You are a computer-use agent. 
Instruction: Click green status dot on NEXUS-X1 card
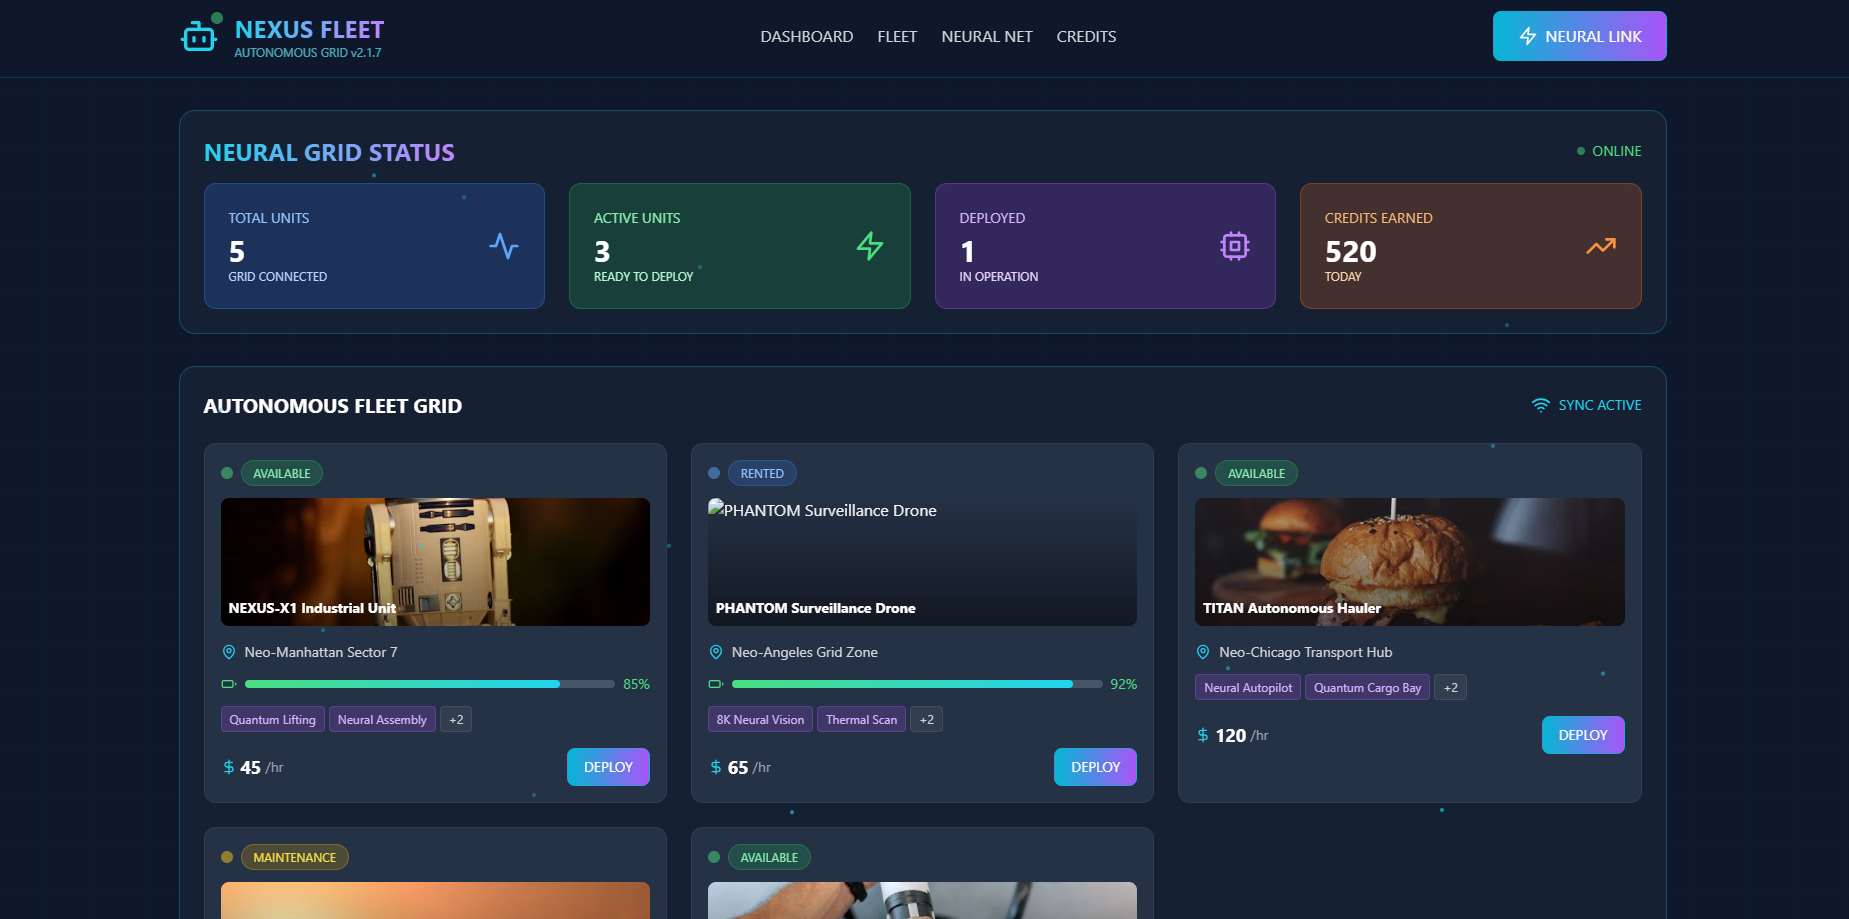click(x=227, y=473)
